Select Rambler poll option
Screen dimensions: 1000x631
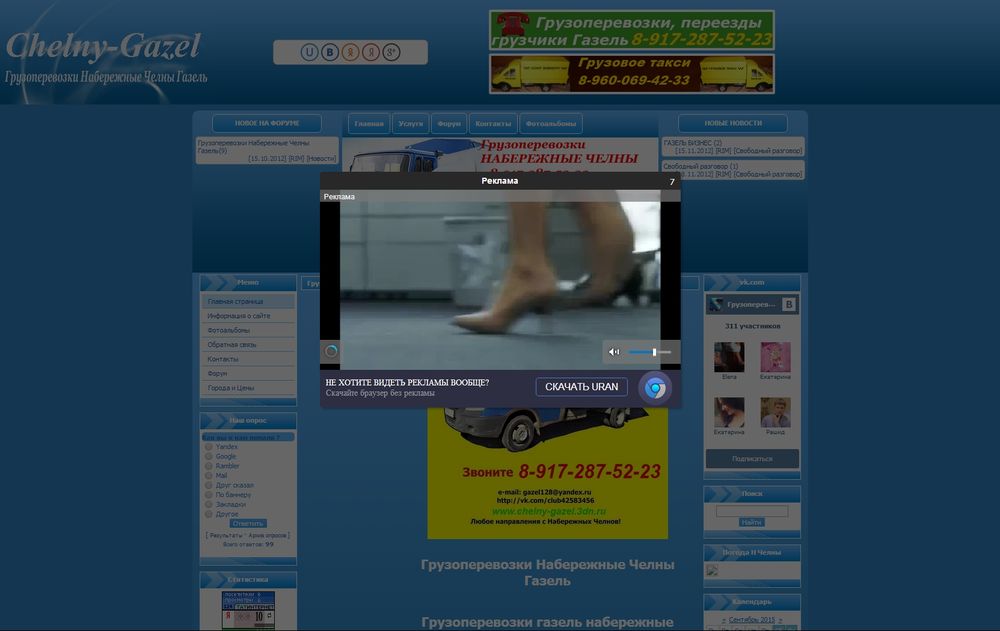click(x=209, y=466)
